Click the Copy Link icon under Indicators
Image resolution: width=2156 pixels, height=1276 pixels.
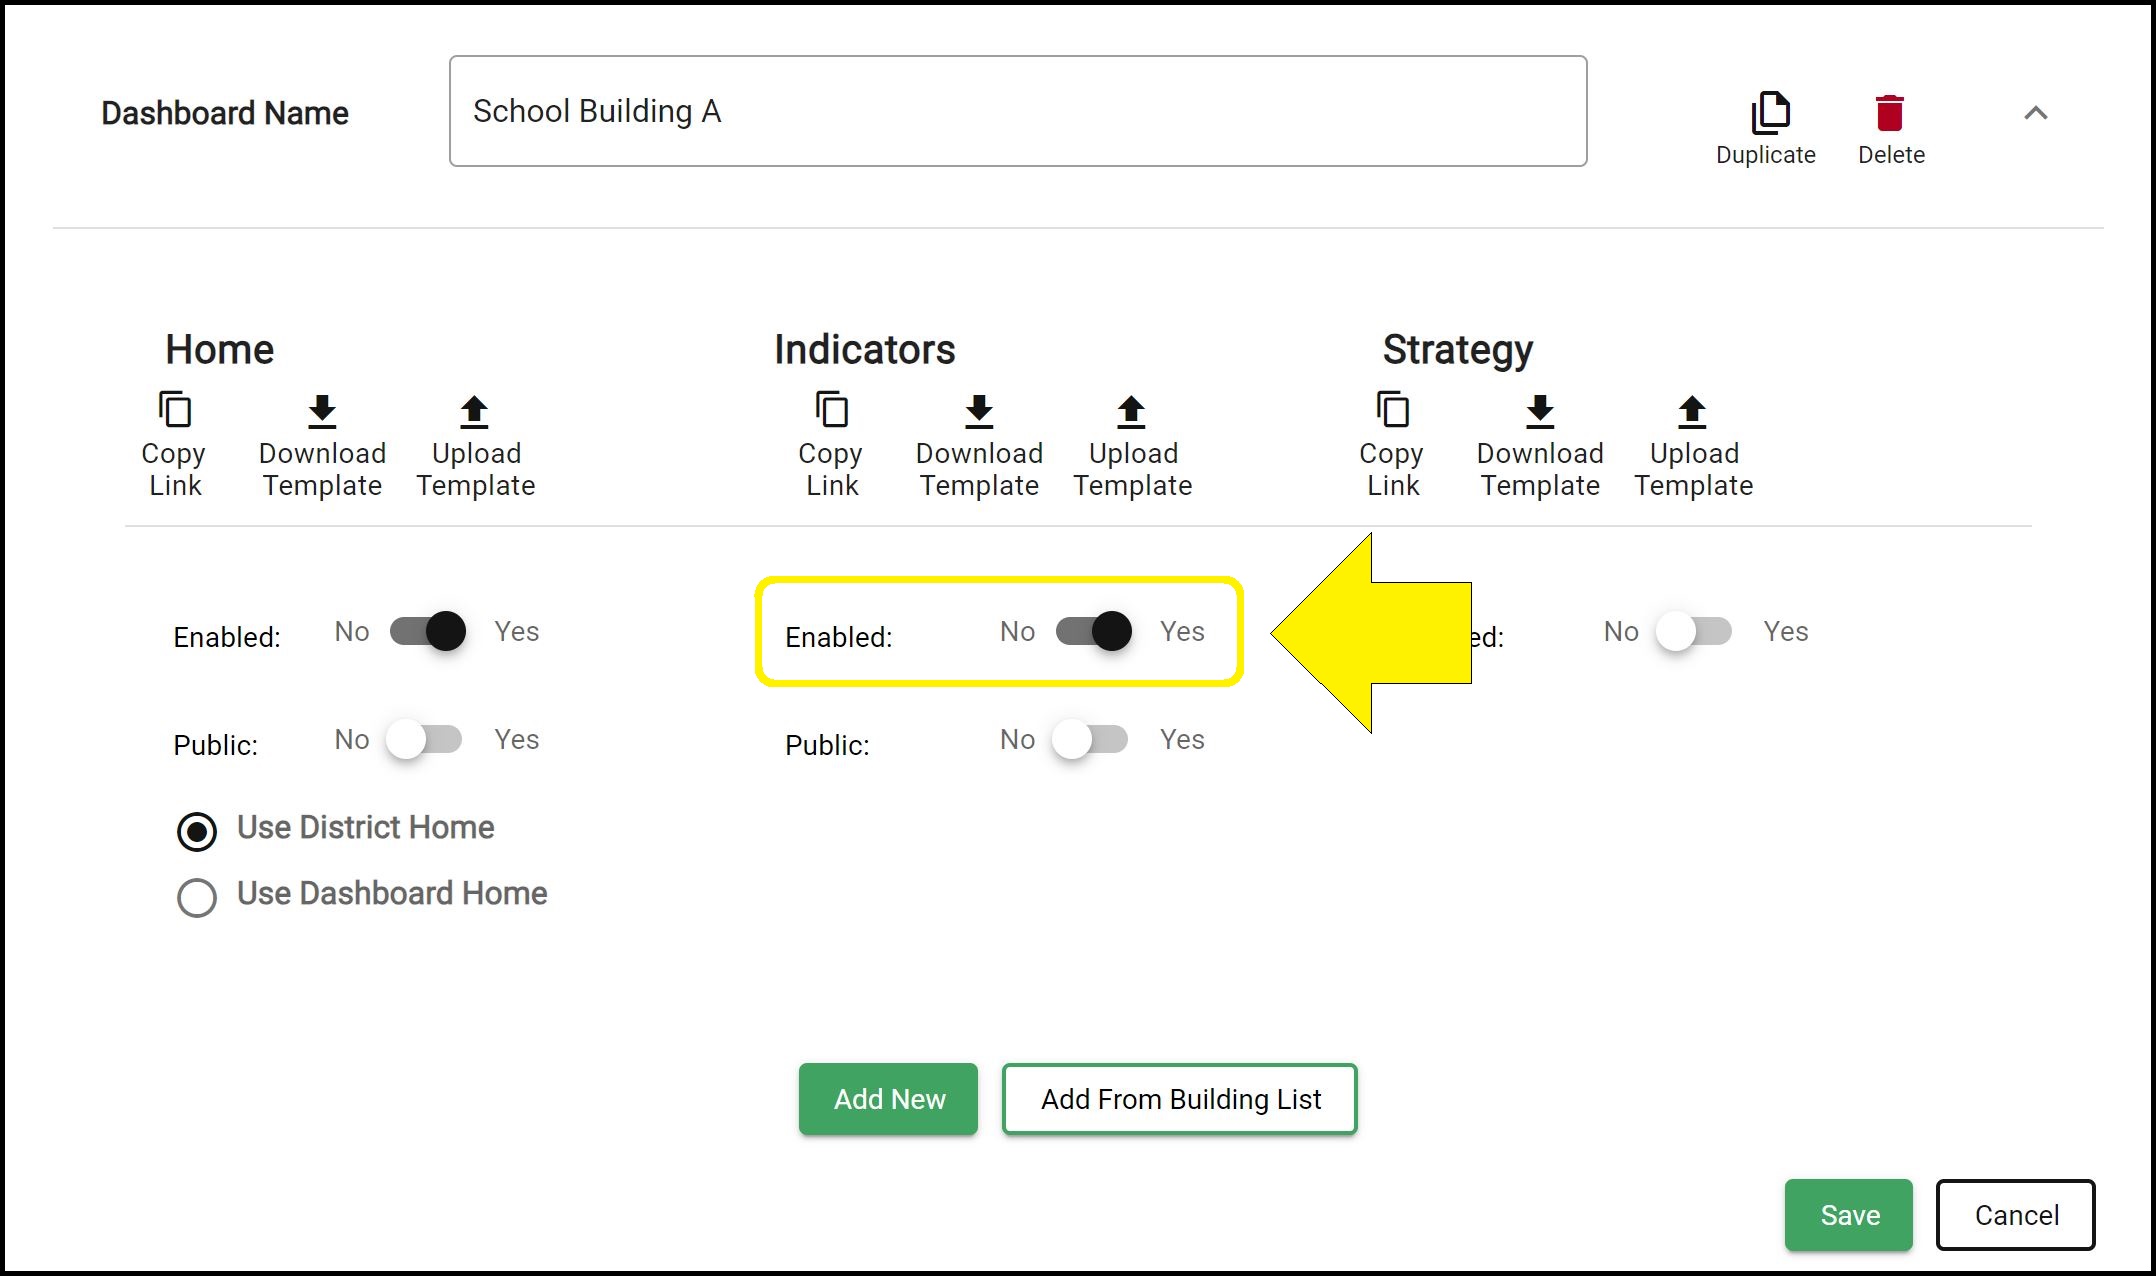click(x=831, y=409)
